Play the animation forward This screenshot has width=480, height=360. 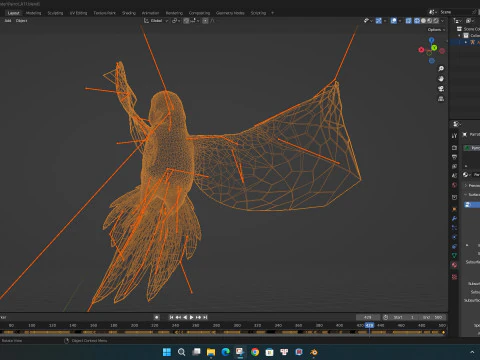[192, 317]
